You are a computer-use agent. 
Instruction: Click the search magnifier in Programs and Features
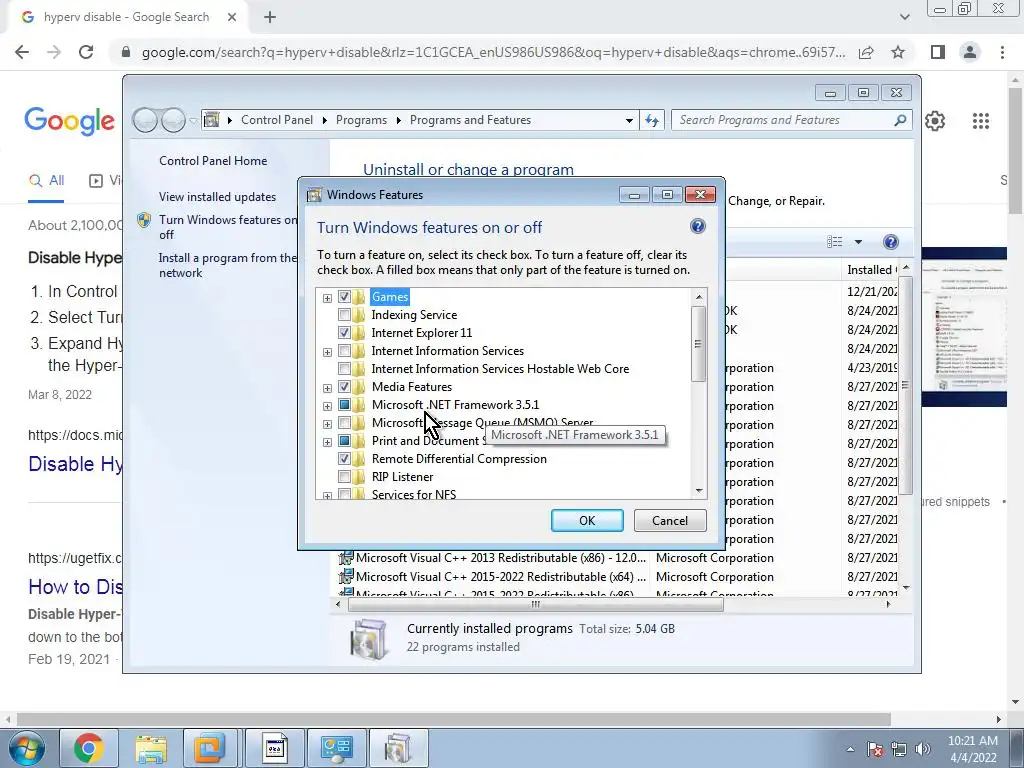(900, 120)
